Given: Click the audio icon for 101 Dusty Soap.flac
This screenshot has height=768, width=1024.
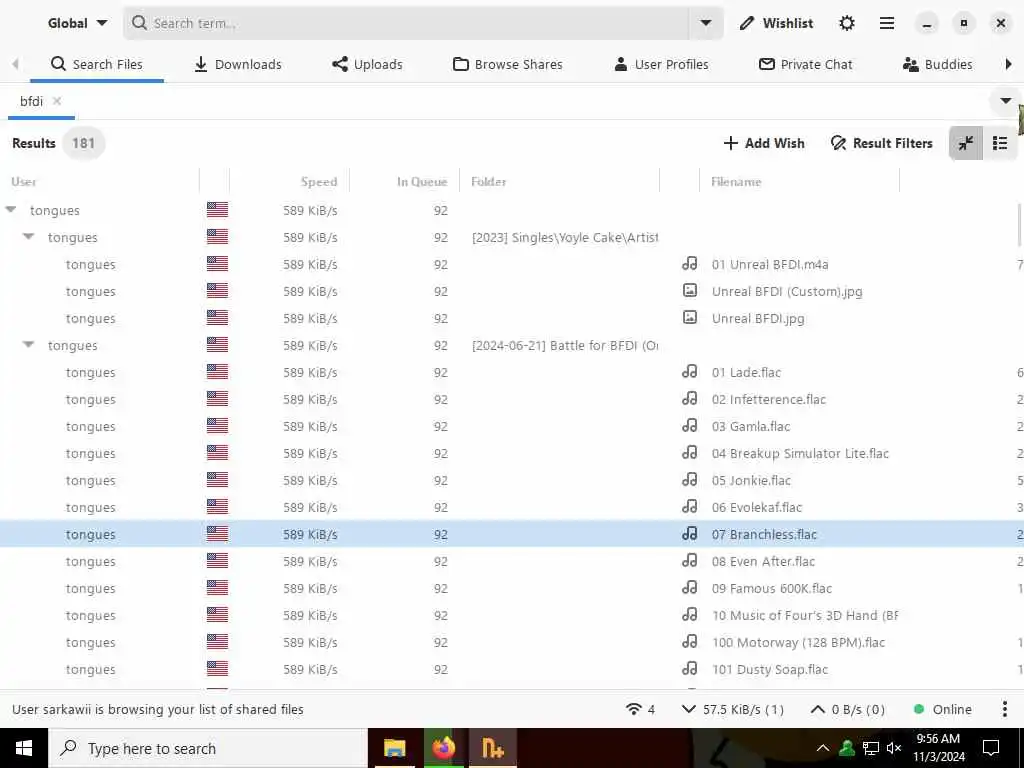Looking at the screenshot, I should click(x=690, y=669).
